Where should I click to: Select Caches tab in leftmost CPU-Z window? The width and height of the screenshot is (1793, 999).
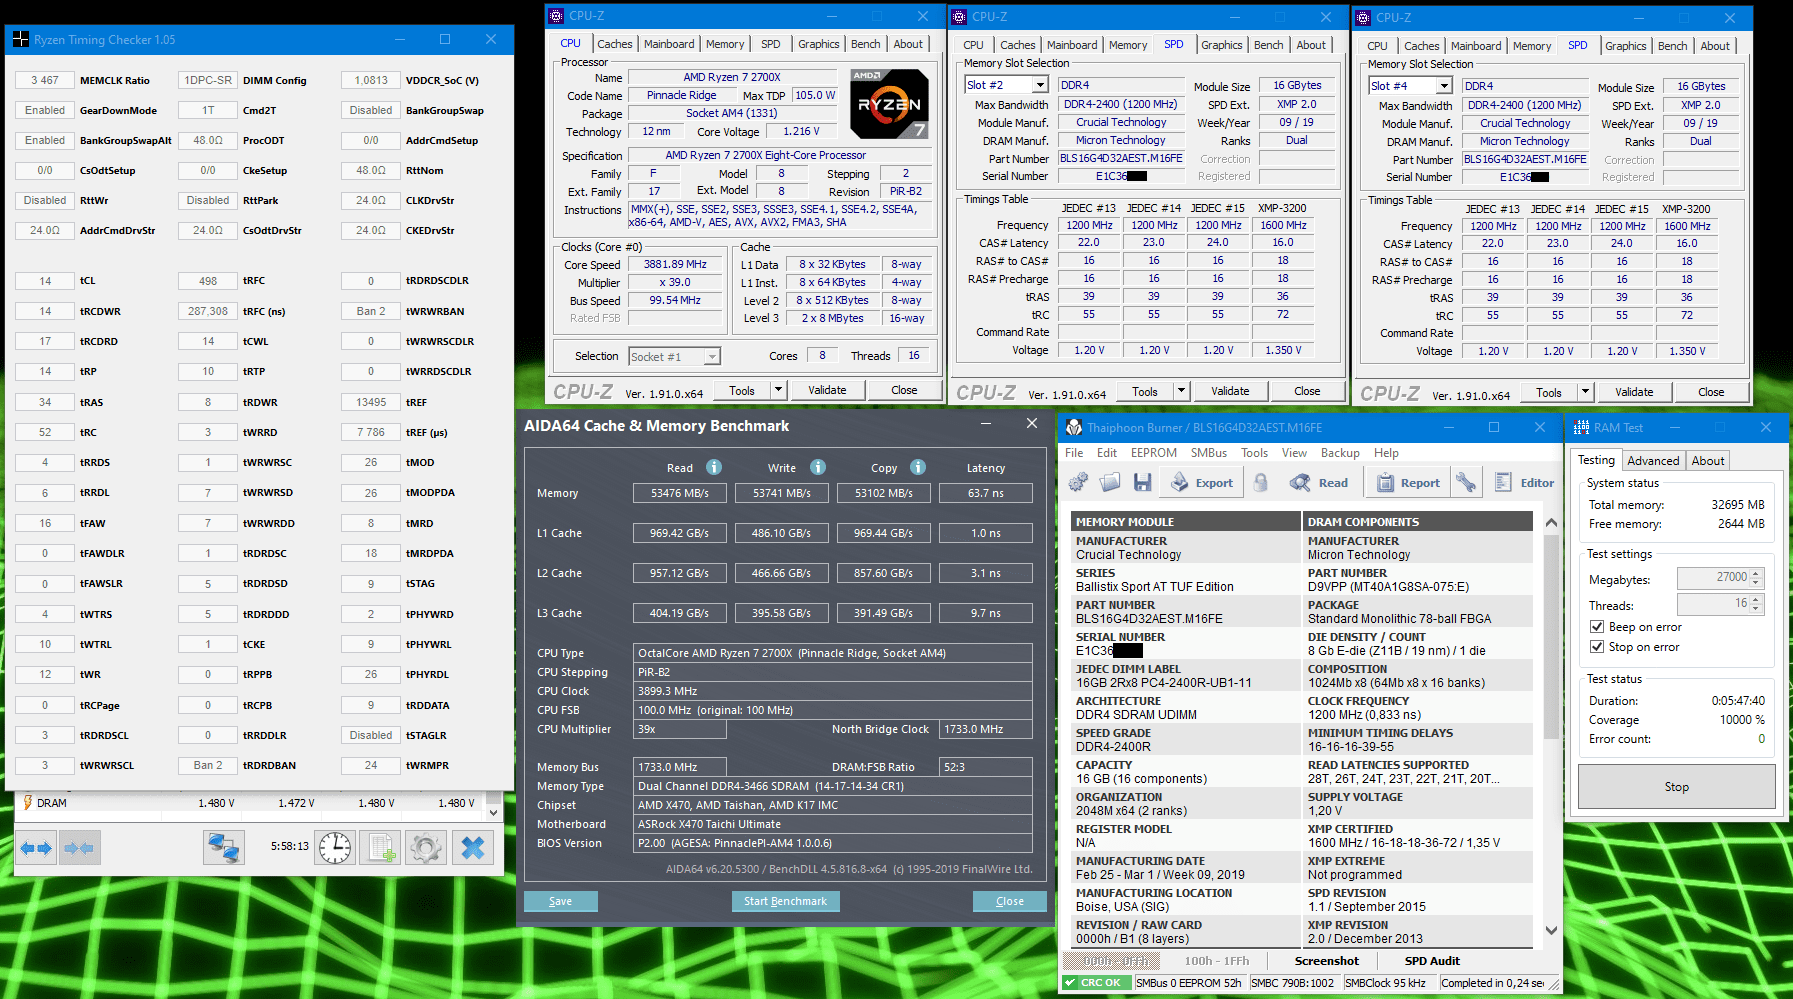(x=614, y=44)
